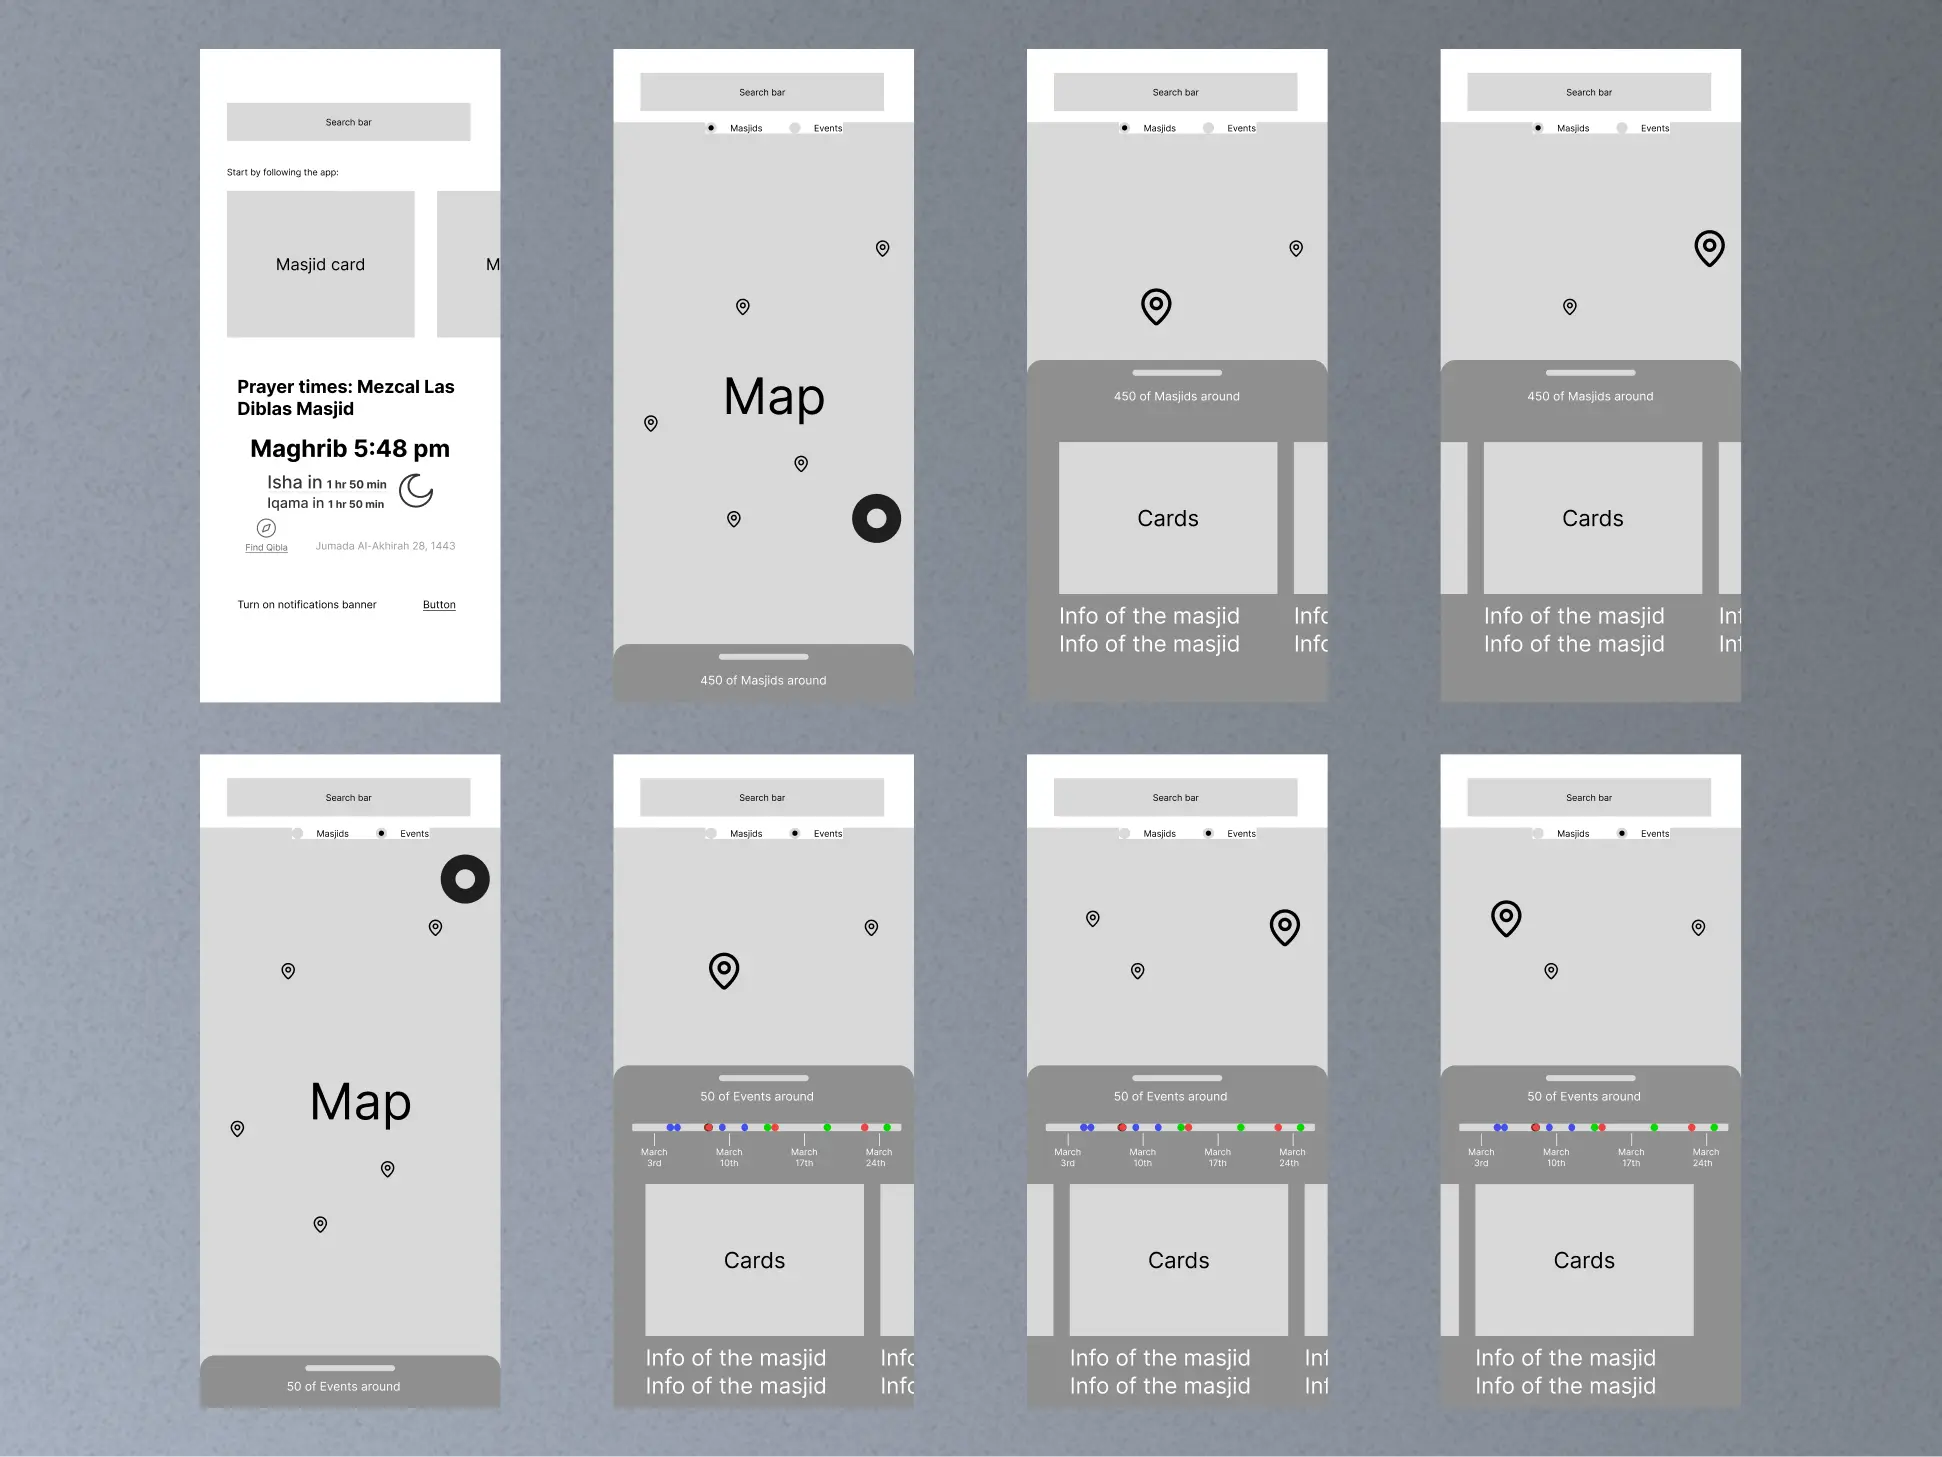Expand the collapsed '50 of Events around' sheet handle

pyautogui.click(x=350, y=1367)
